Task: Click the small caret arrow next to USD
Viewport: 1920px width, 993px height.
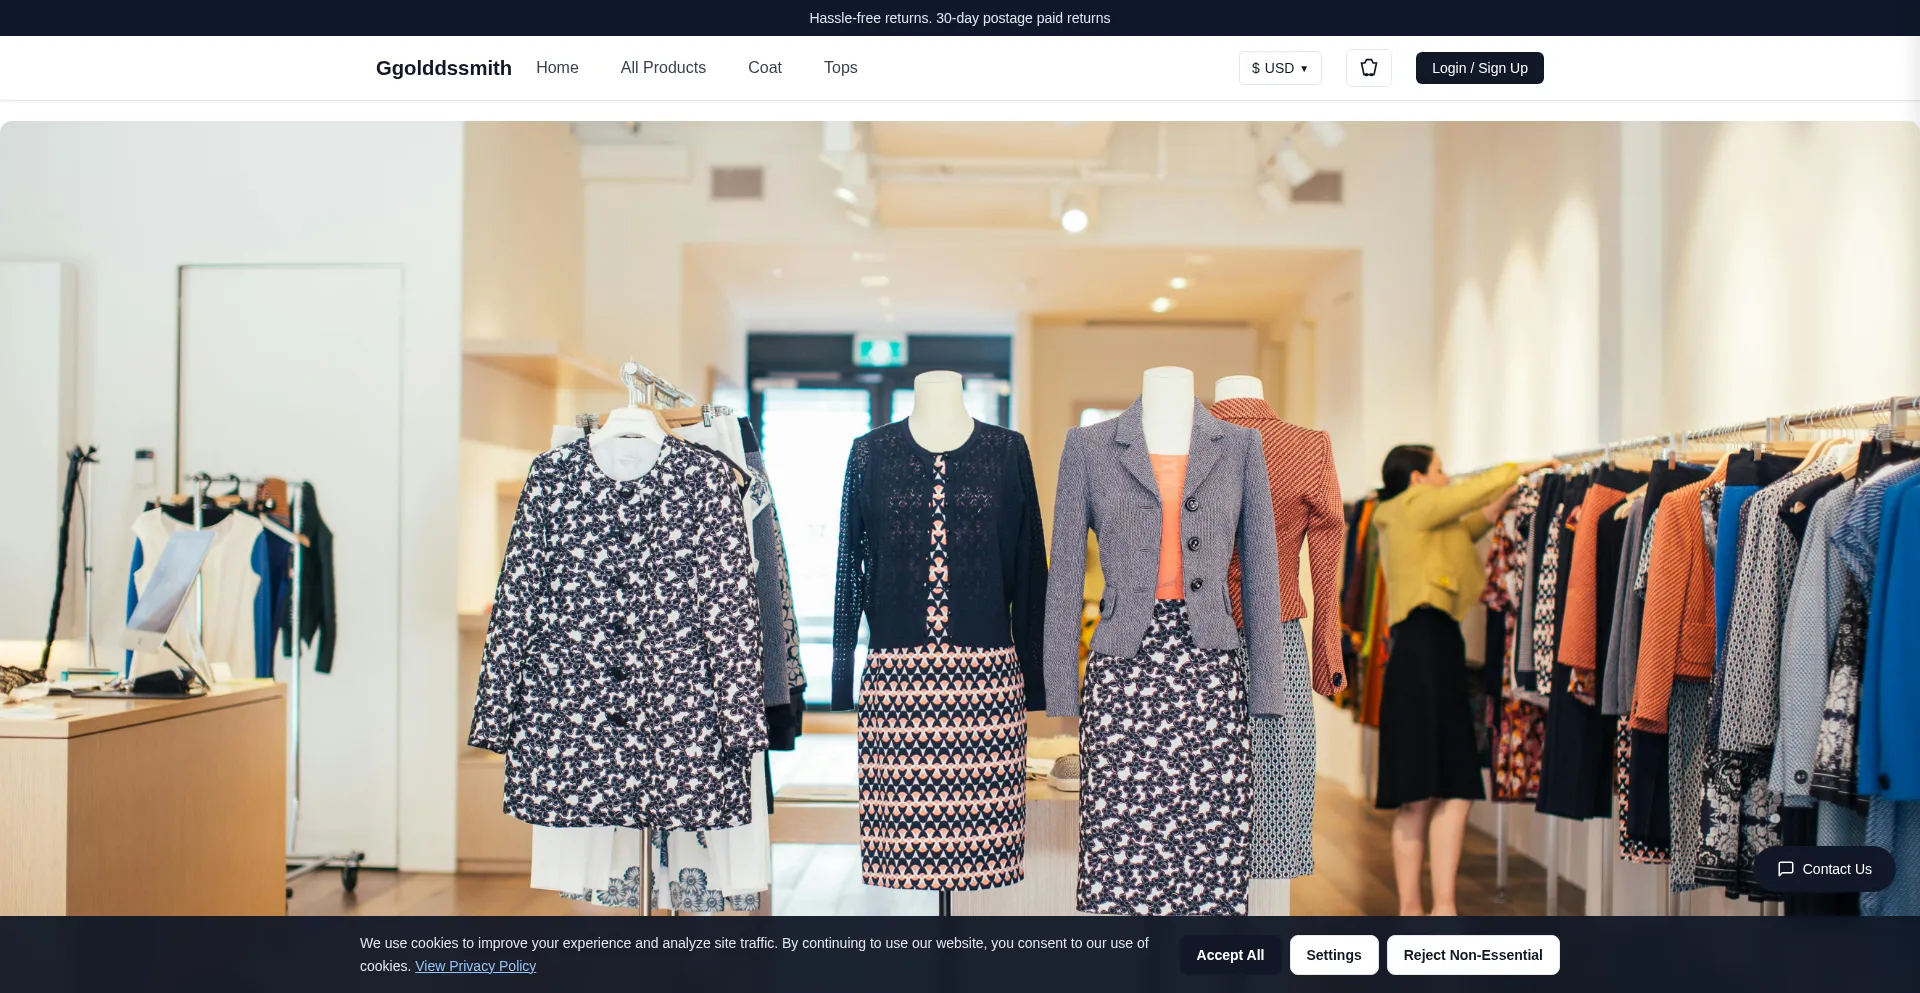Action: (x=1304, y=69)
